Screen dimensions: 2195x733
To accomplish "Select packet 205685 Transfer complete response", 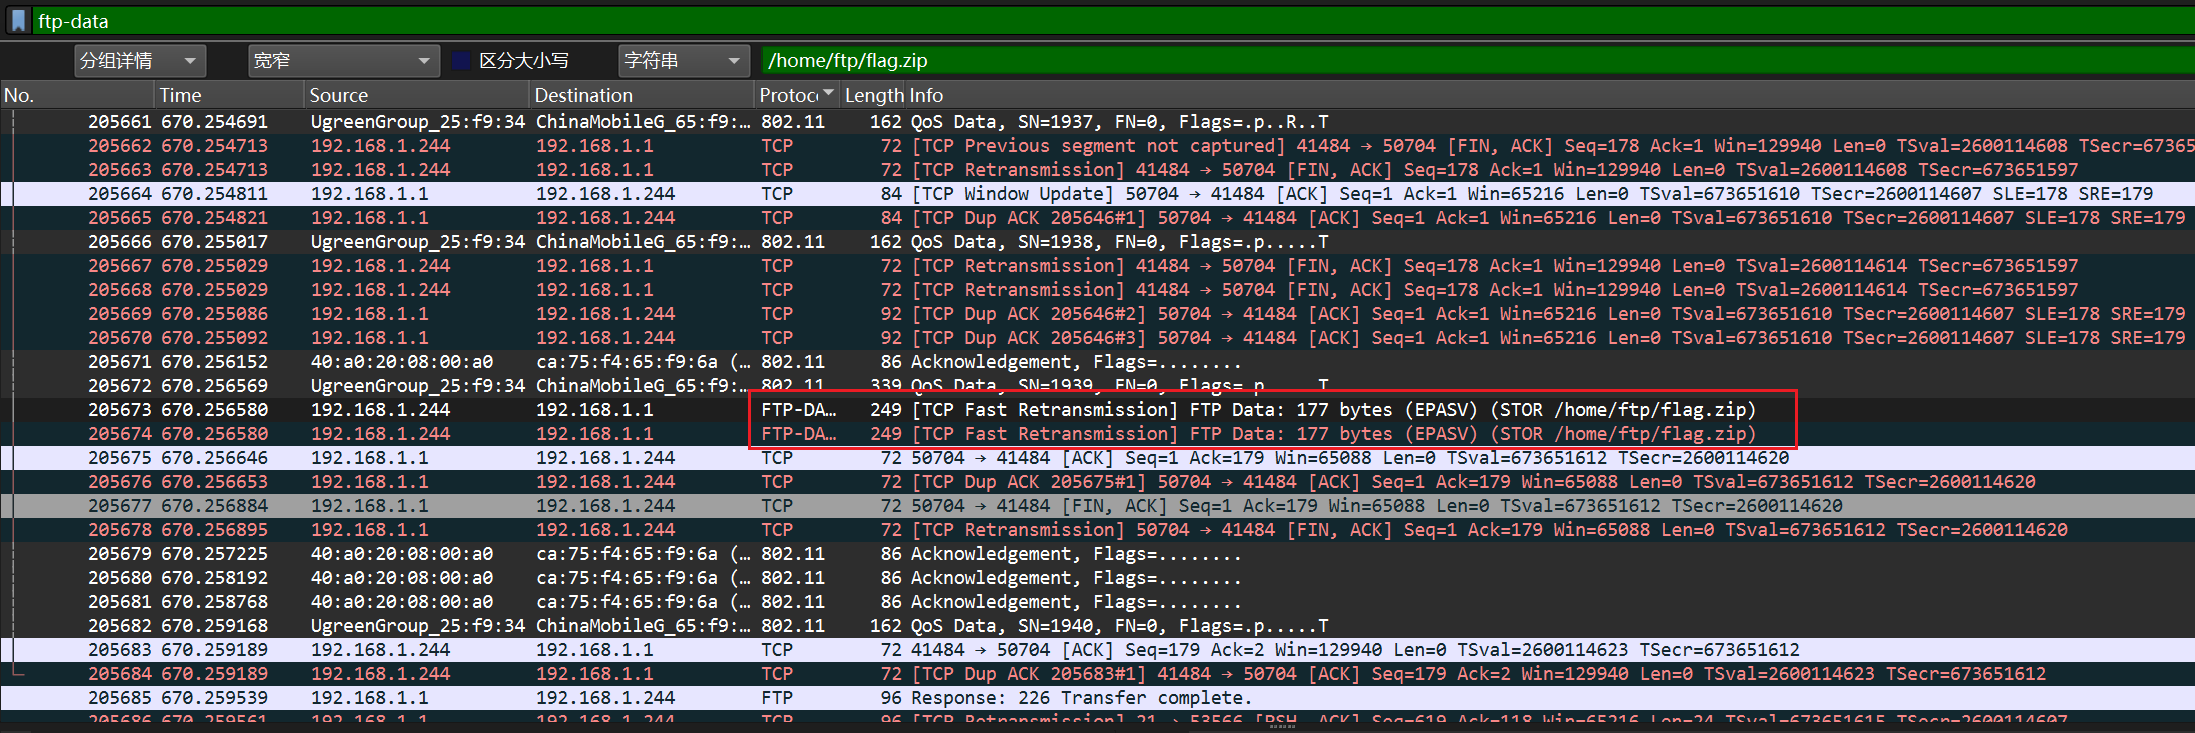I will point(1000,698).
